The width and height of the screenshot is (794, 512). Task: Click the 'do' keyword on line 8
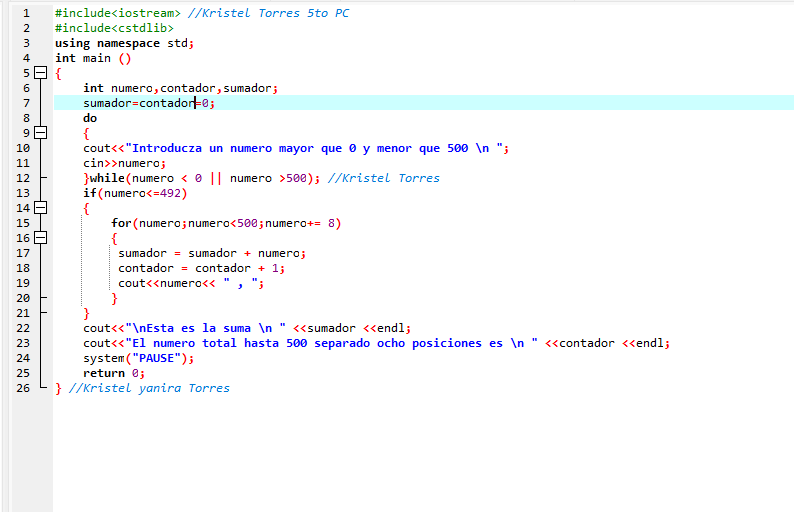(x=90, y=118)
